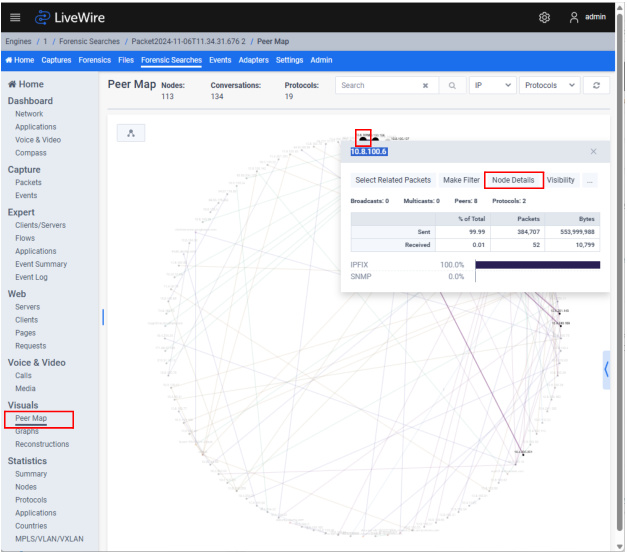Open Calls under Voice & Video
627x553 pixels.
tap(23, 376)
